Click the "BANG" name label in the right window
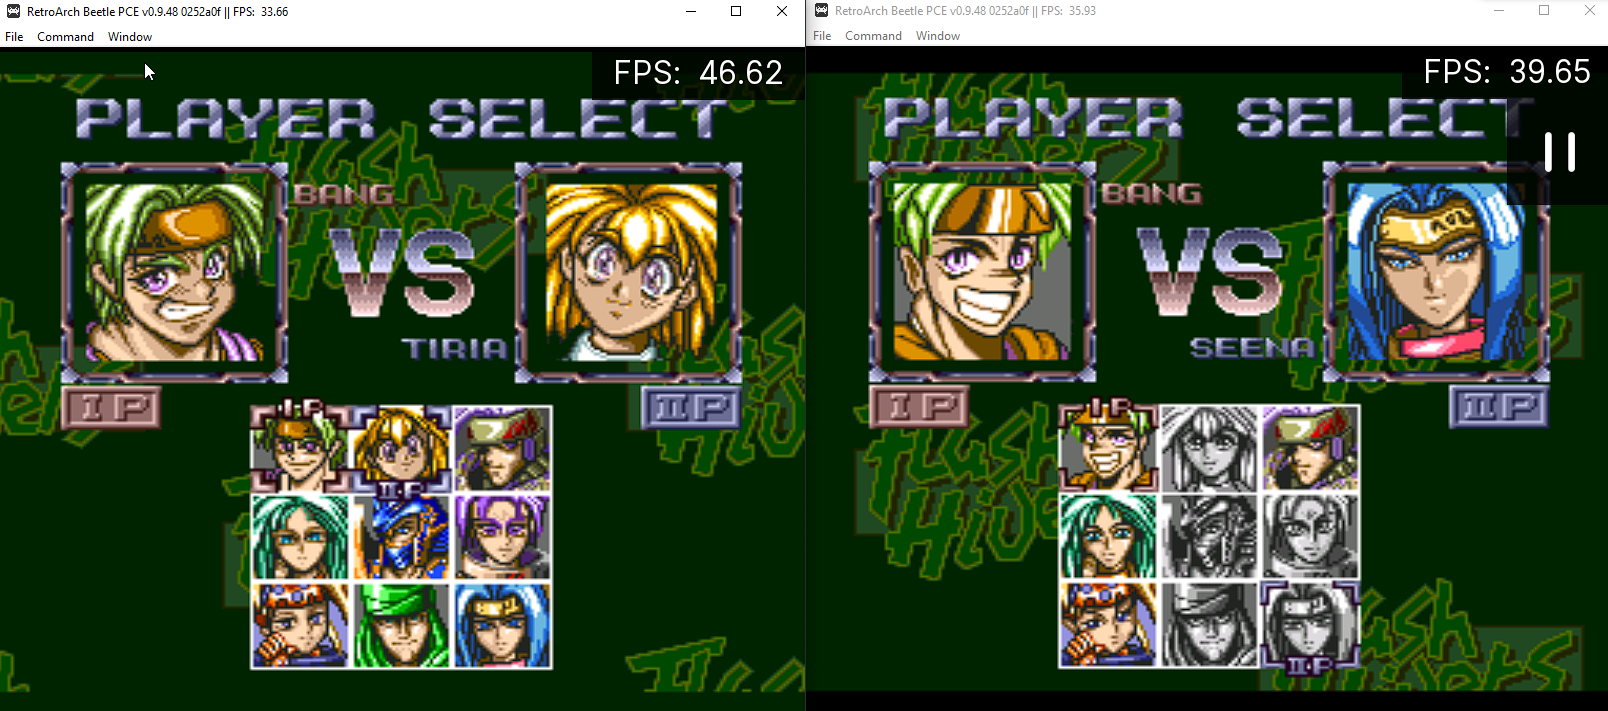The width and height of the screenshot is (1608, 711). pos(1152,193)
